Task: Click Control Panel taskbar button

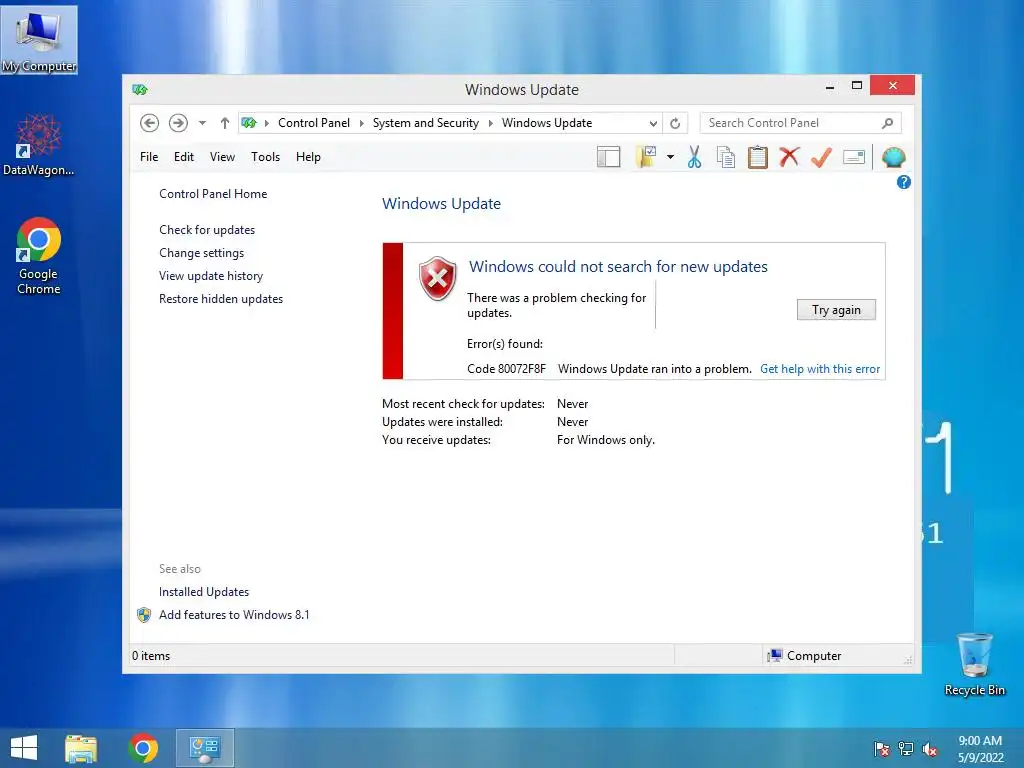Action: (205, 748)
